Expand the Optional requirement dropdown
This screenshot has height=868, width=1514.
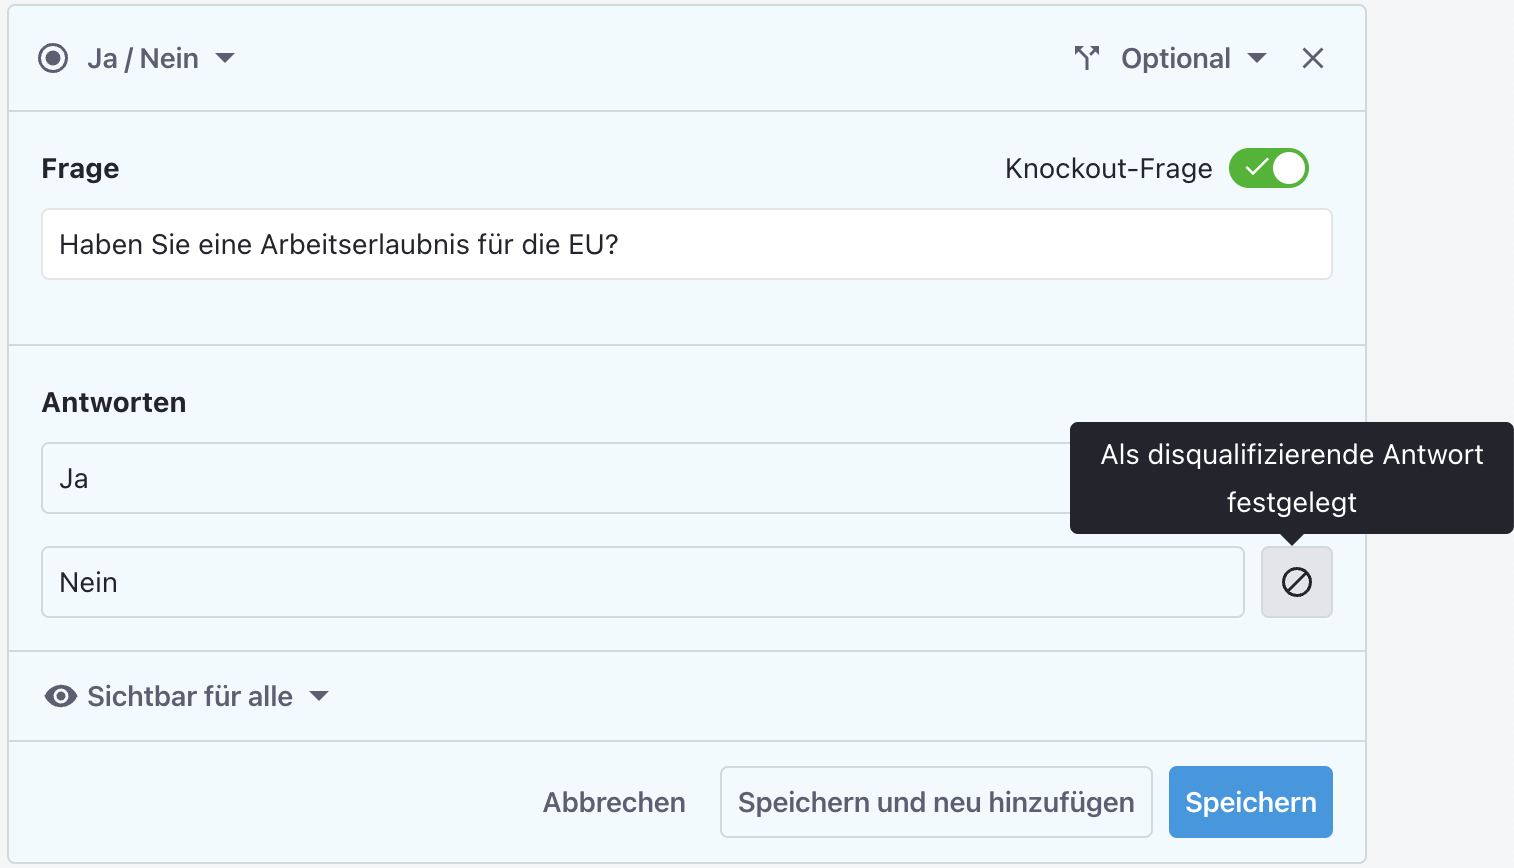(x=1195, y=57)
